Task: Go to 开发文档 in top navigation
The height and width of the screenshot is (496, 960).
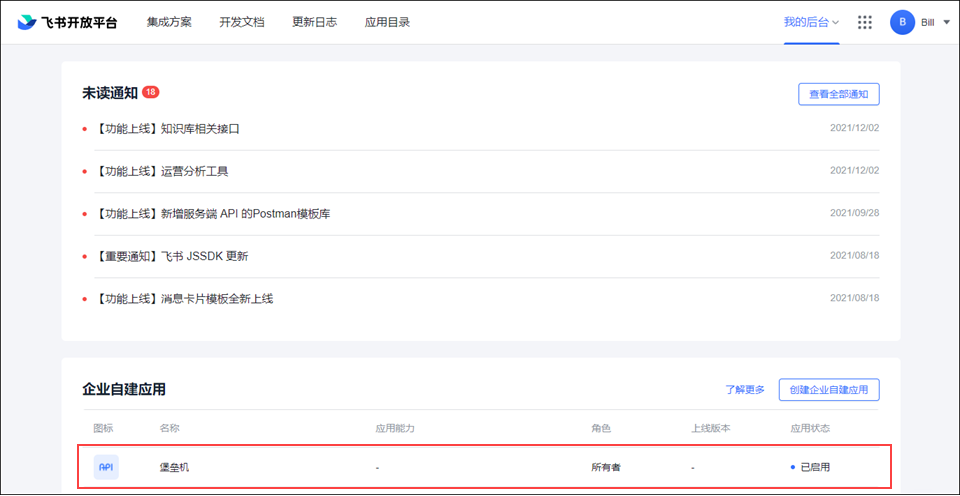Action: tap(242, 22)
